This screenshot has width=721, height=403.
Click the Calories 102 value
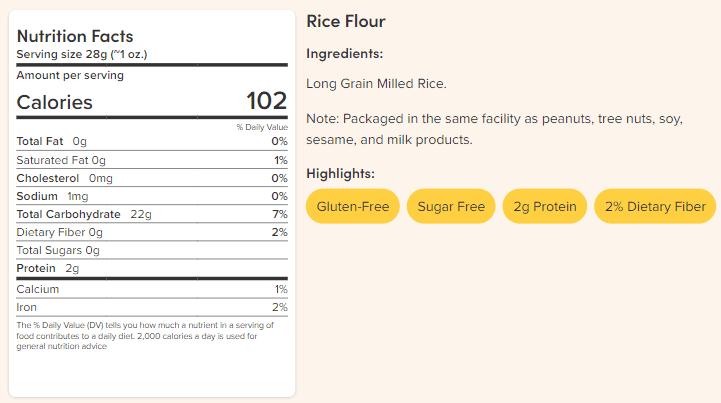pyautogui.click(x=266, y=101)
